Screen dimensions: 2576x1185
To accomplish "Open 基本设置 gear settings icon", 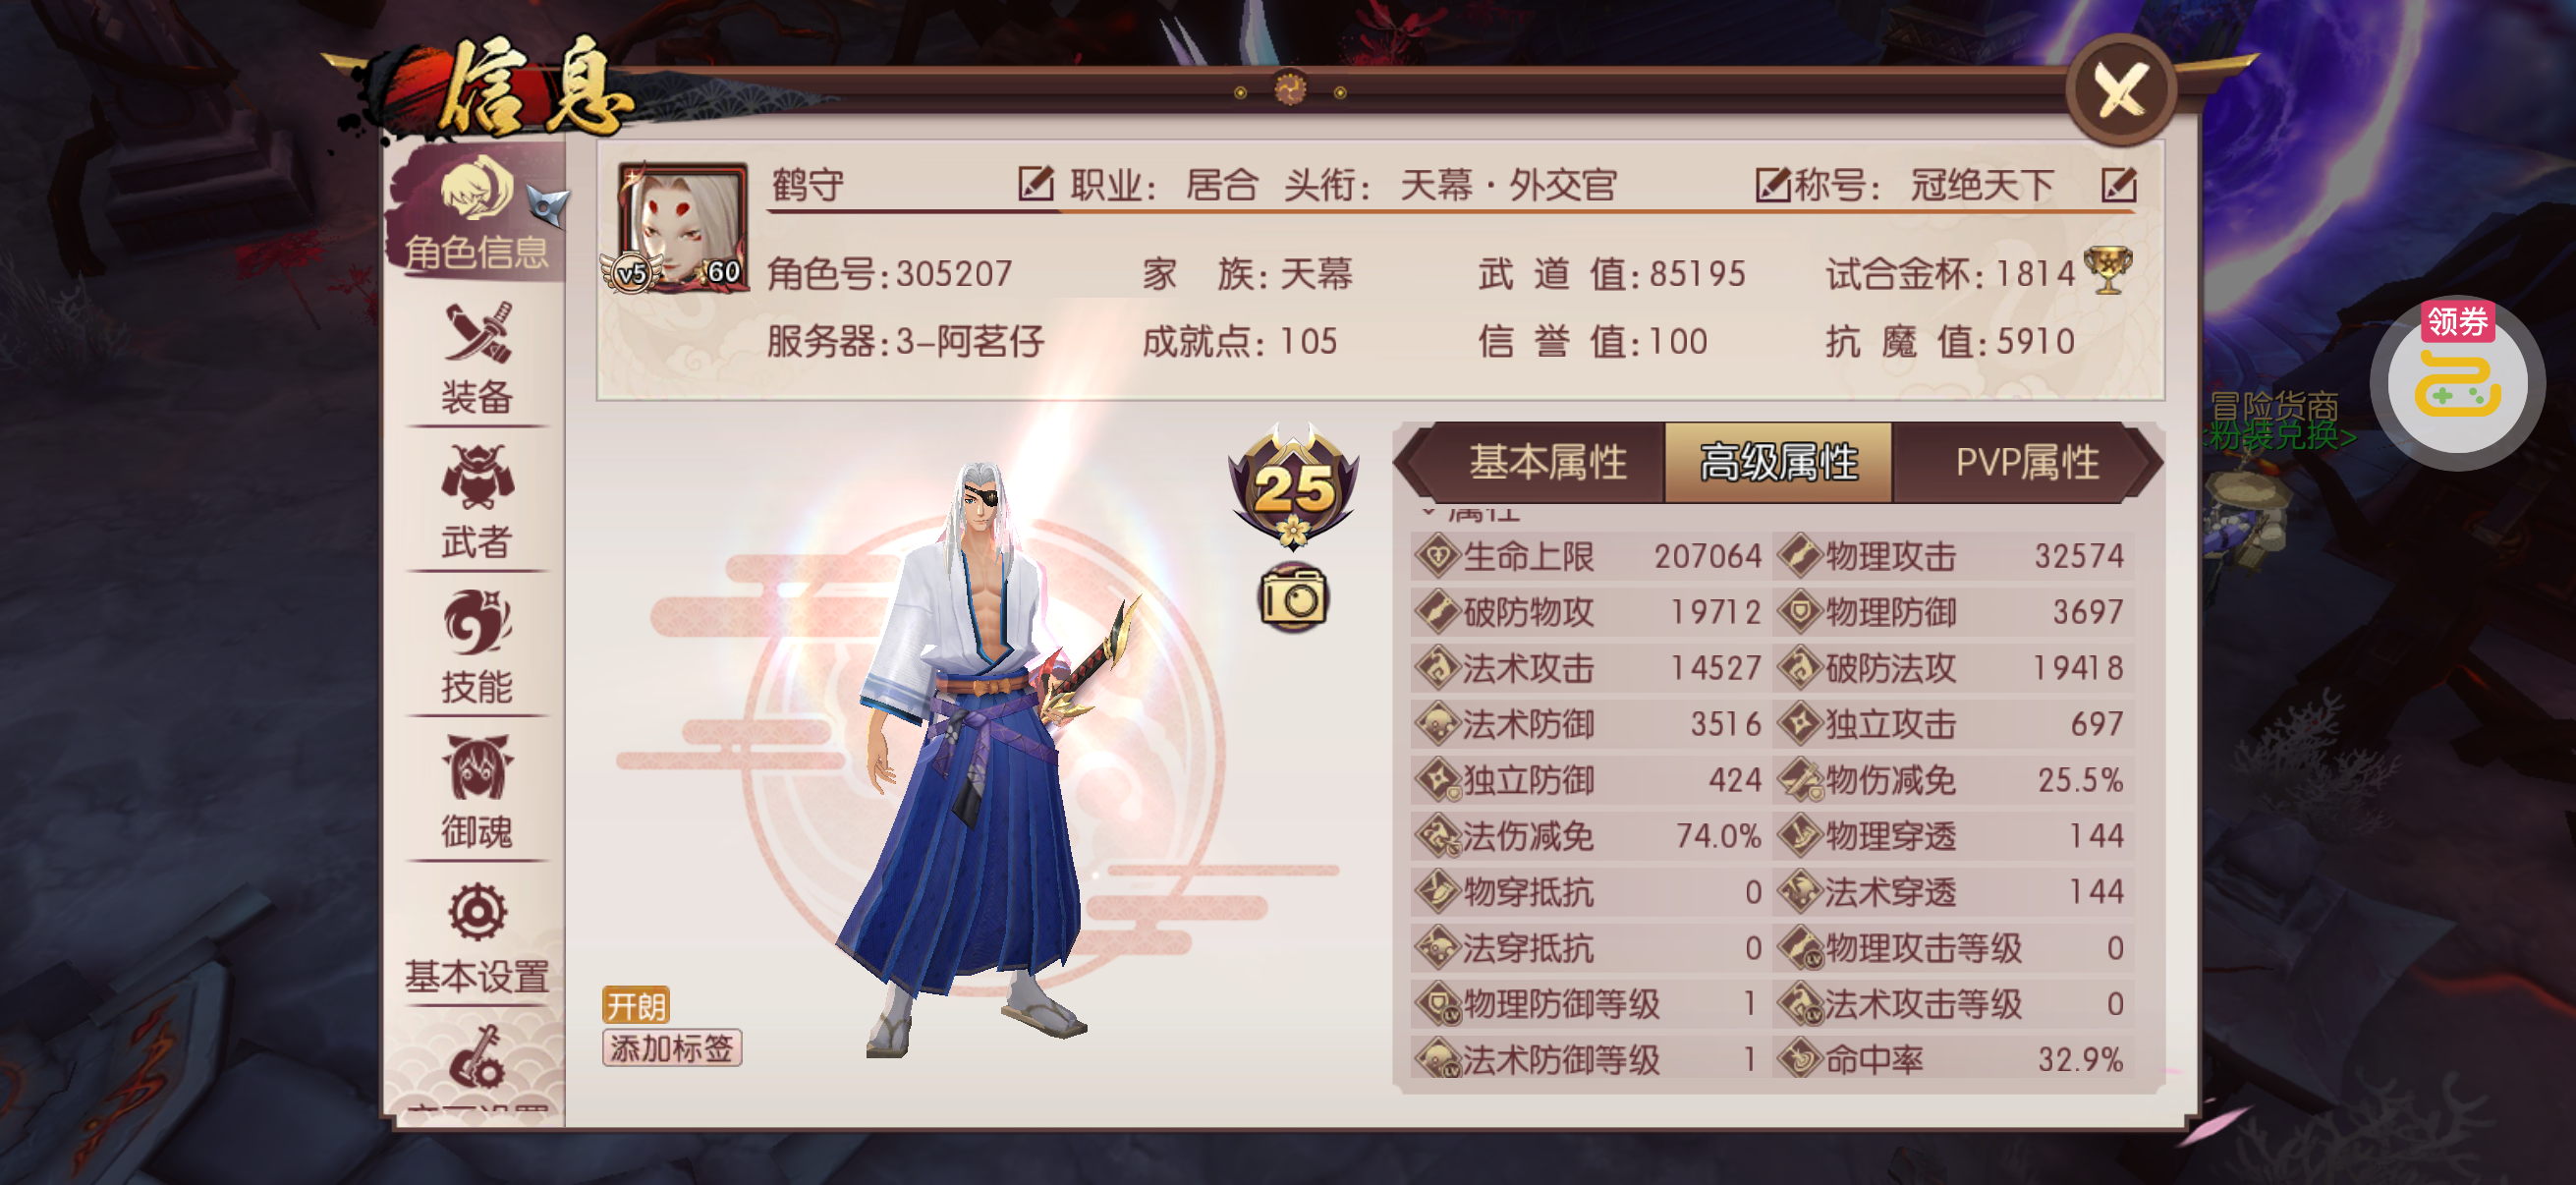I will (477, 937).
